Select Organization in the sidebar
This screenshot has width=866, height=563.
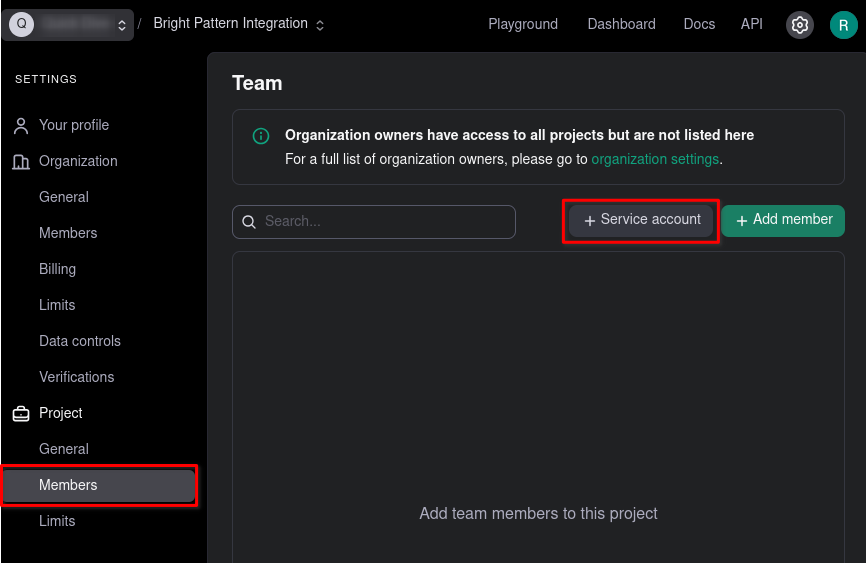[78, 161]
